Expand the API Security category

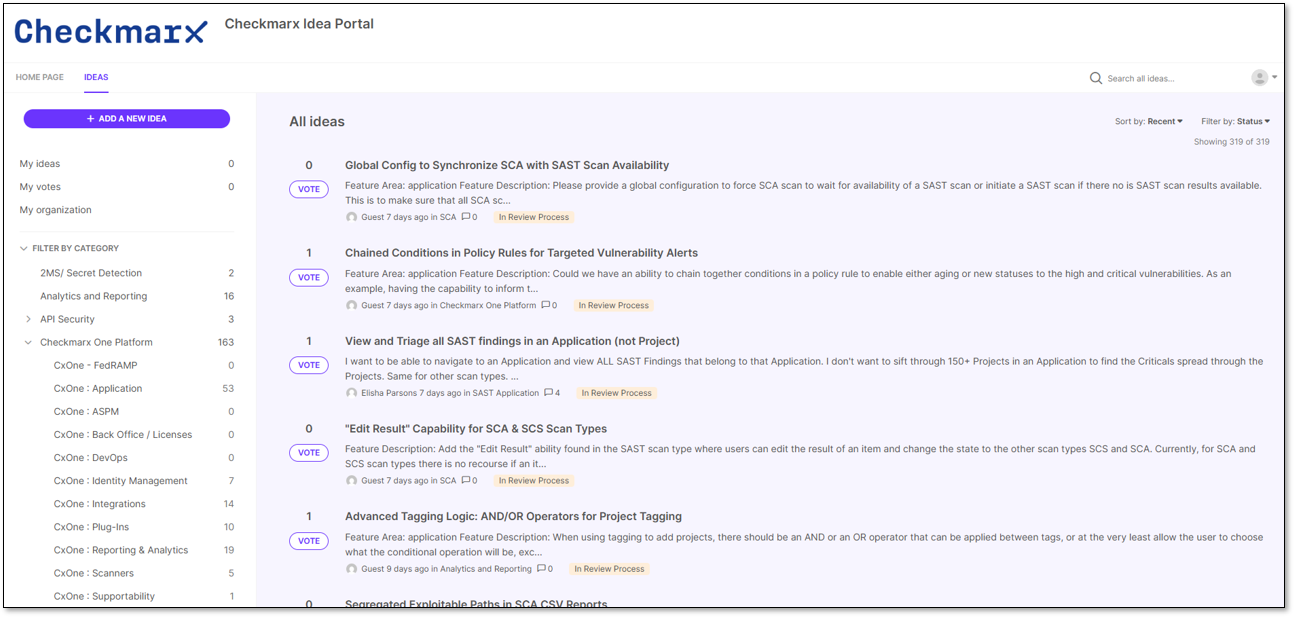pos(28,319)
